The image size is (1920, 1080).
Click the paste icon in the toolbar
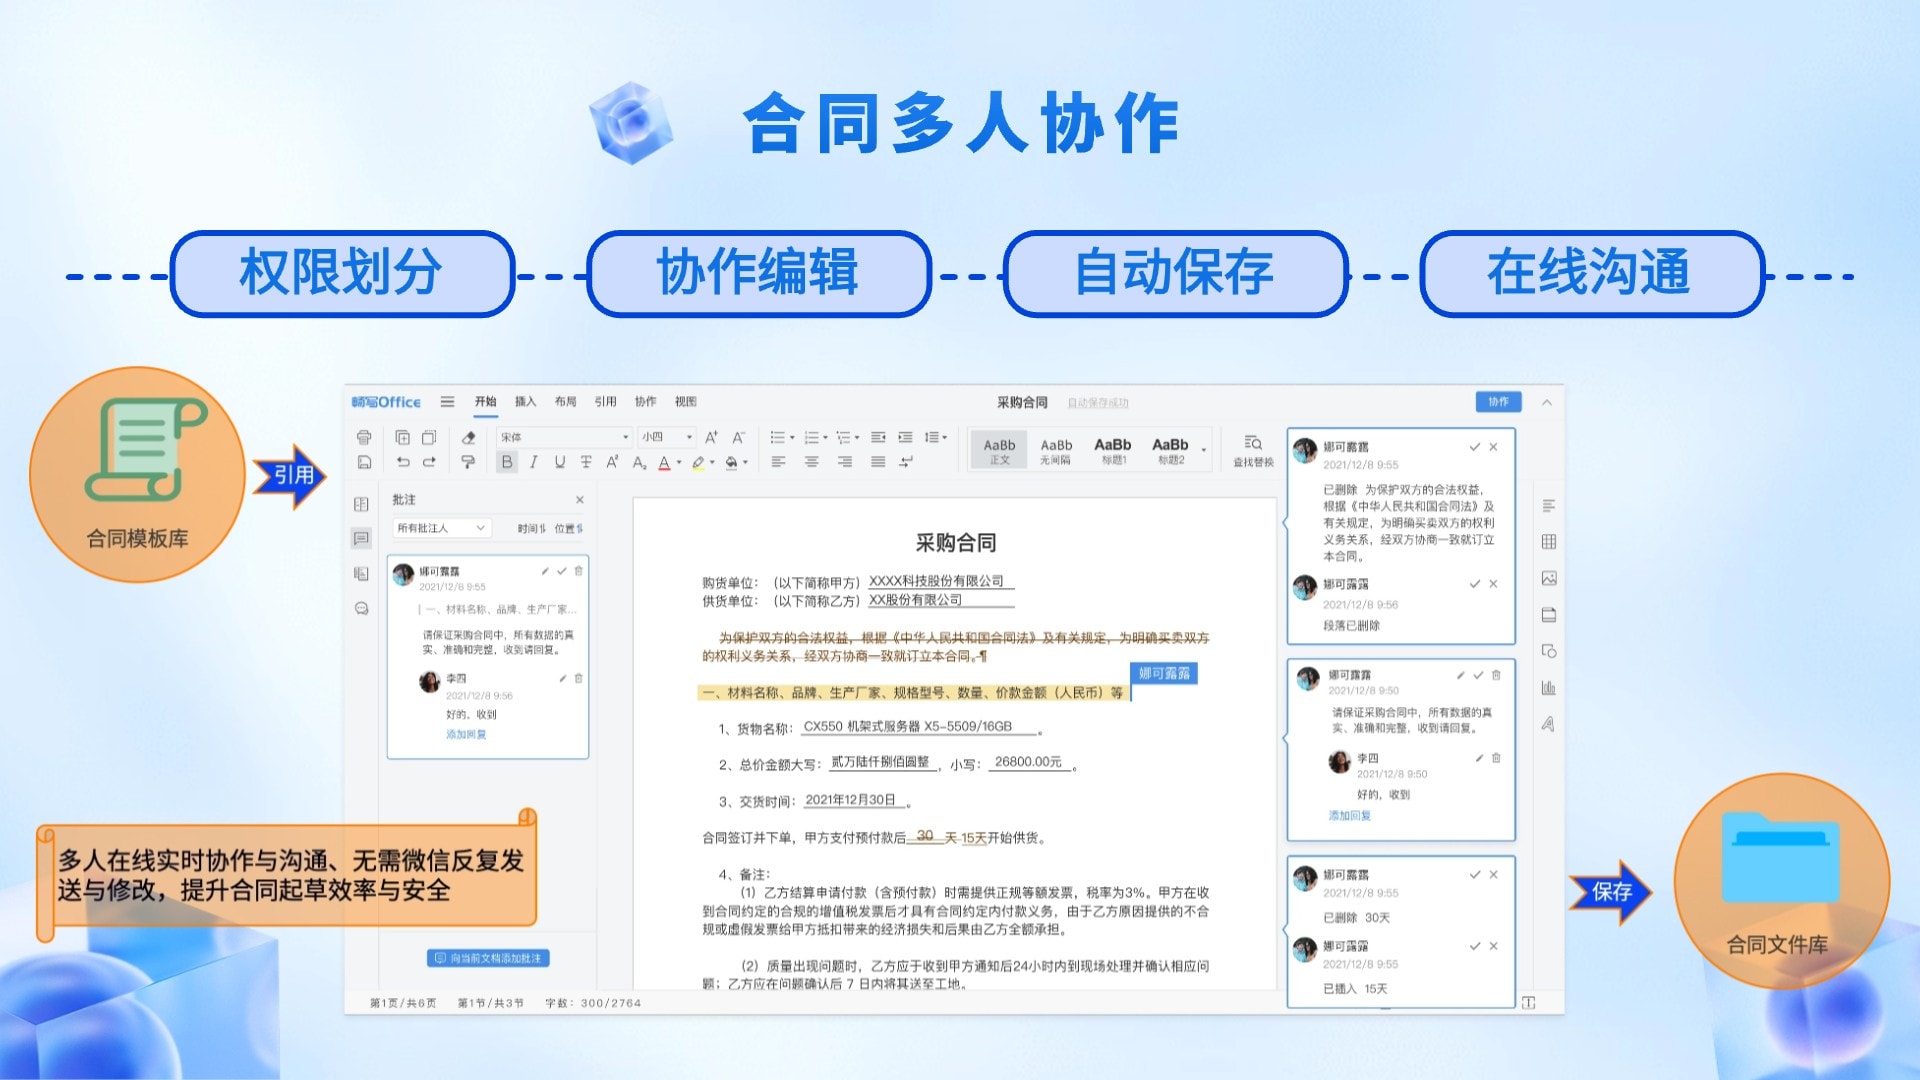[429, 437]
